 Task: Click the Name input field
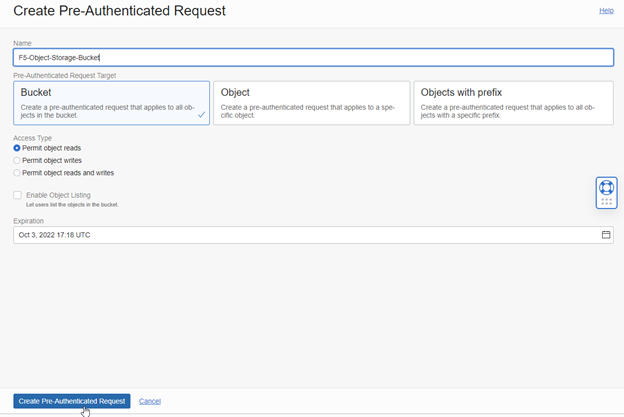tap(313, 58)
